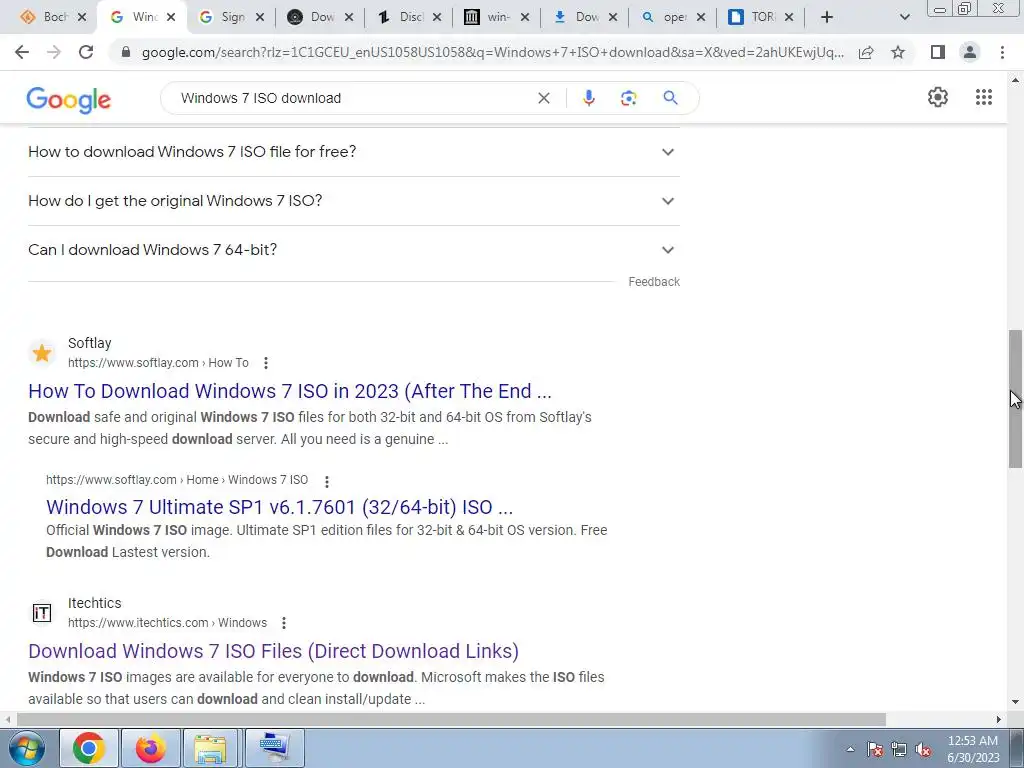Screen dimensions: 1024x768
Task: Open the Google apps grid
Action: coord(984,97)
